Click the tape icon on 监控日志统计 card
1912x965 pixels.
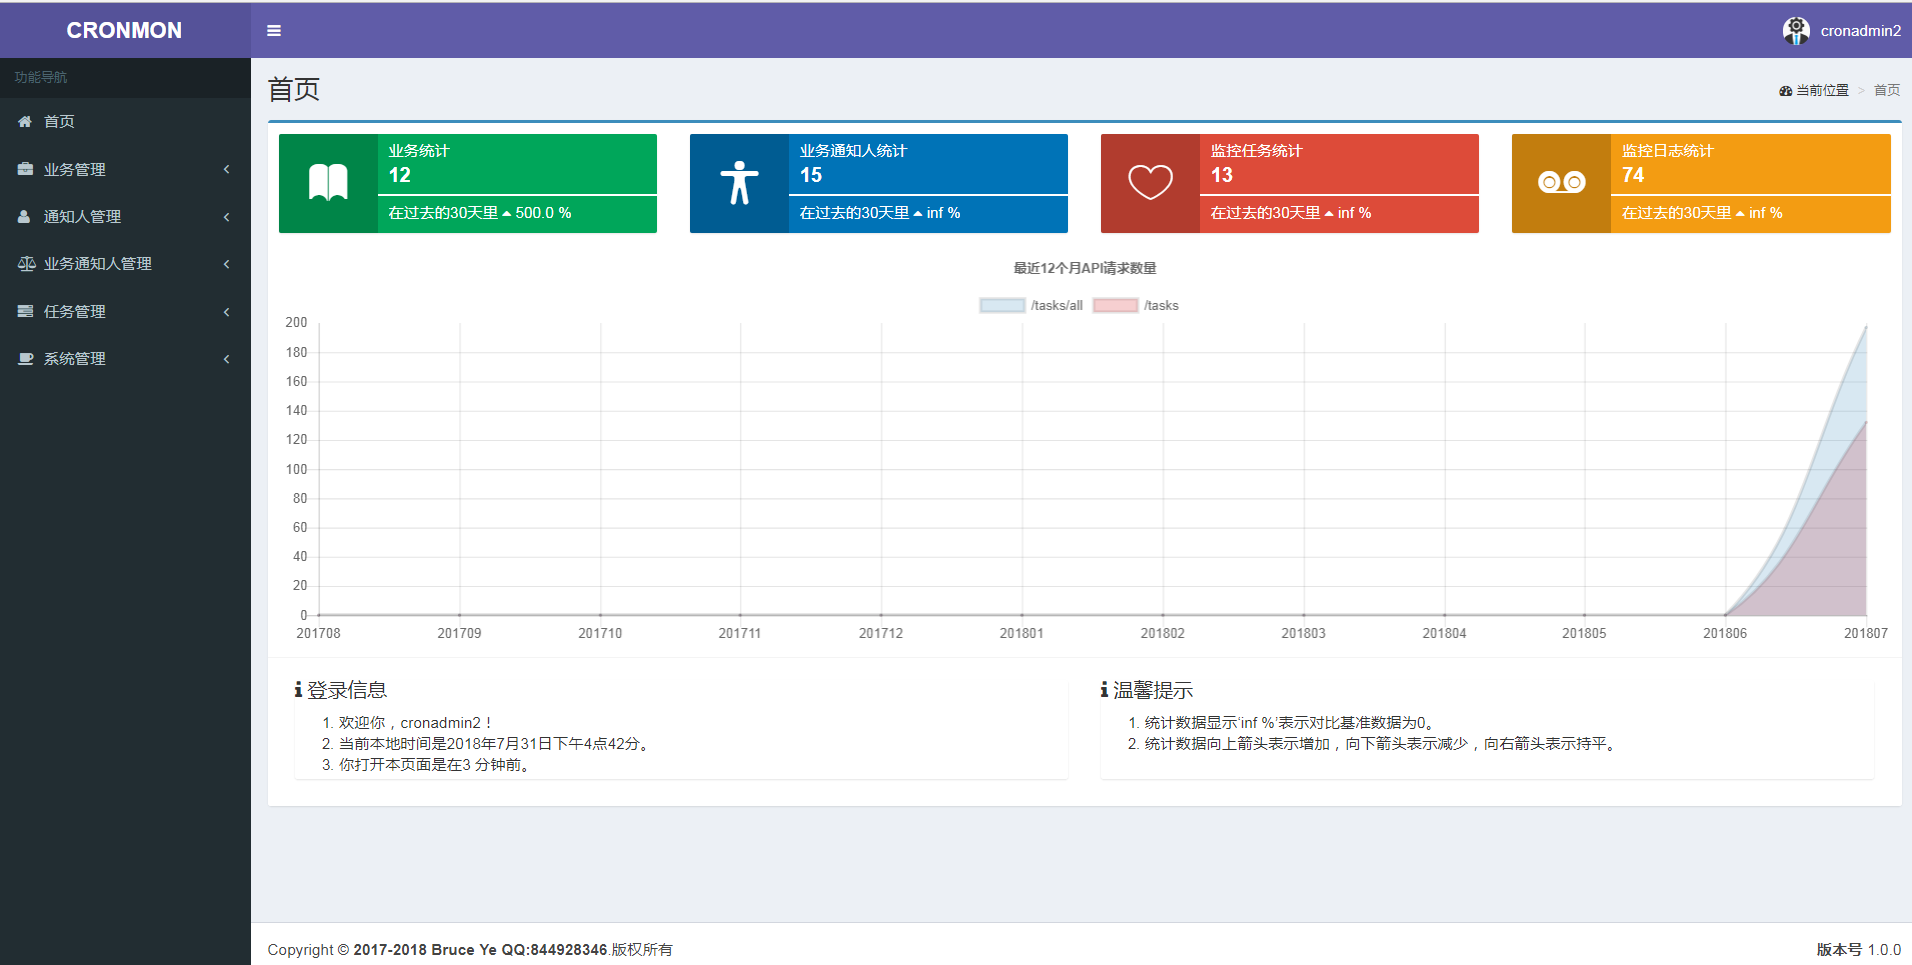click(x=1561, y=182)
